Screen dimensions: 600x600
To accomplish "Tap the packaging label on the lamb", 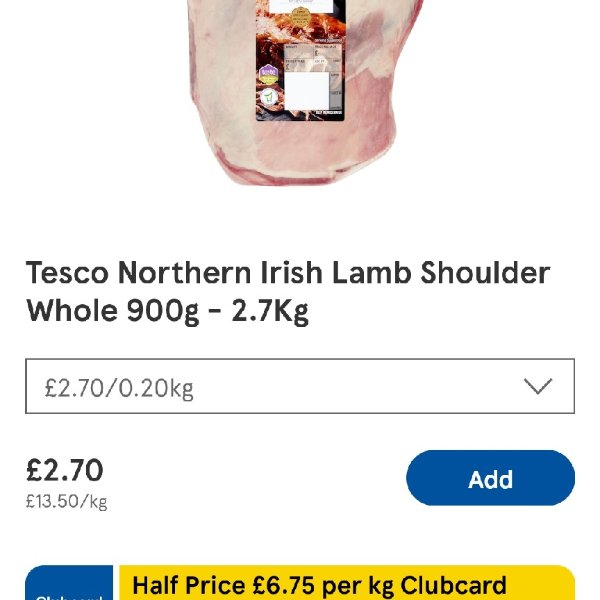I will click(x=300, y=60).
